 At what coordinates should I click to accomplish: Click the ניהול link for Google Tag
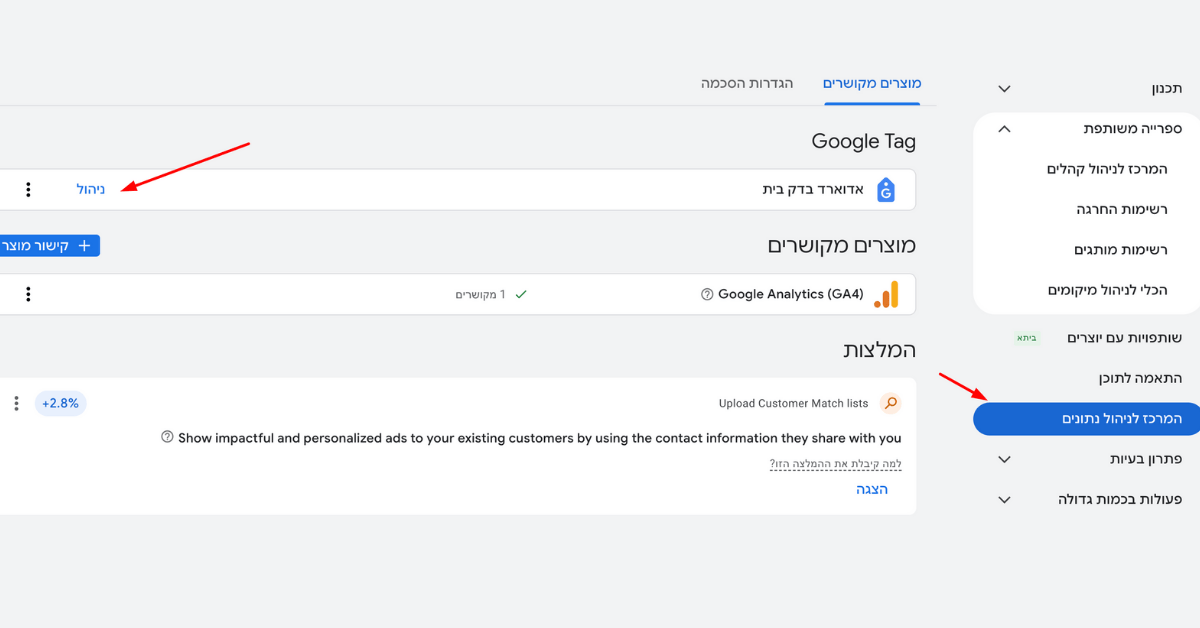[x=91, y=189]
